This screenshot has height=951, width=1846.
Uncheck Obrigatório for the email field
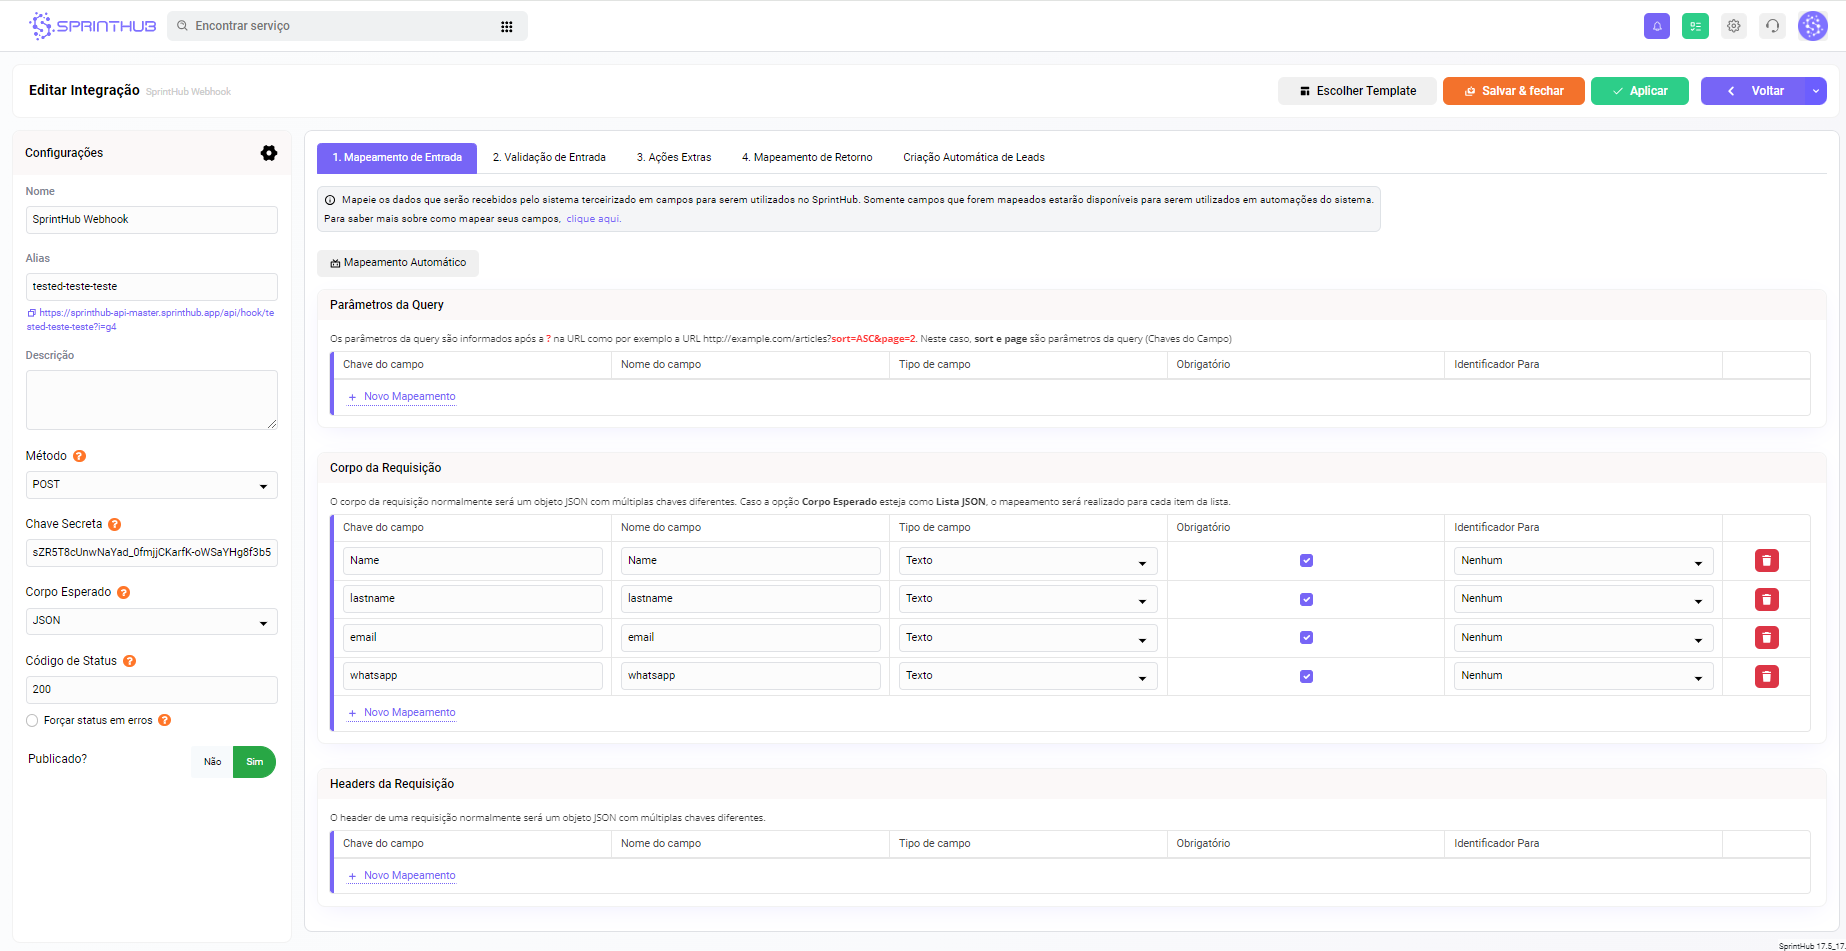(1306, 638)
